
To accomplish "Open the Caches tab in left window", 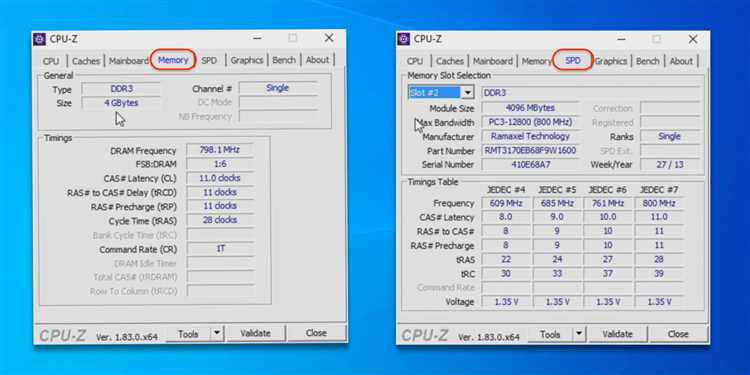I will point(86,61).
